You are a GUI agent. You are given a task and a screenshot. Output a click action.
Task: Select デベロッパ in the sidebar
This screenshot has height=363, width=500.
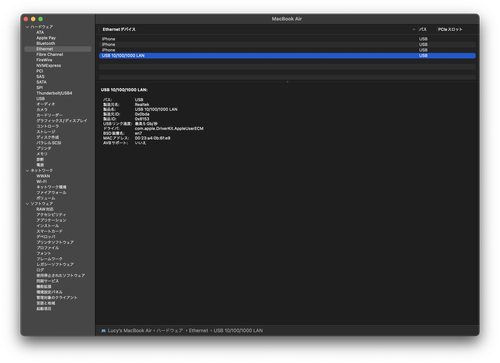pyautogui.click(x=46, y=237)
